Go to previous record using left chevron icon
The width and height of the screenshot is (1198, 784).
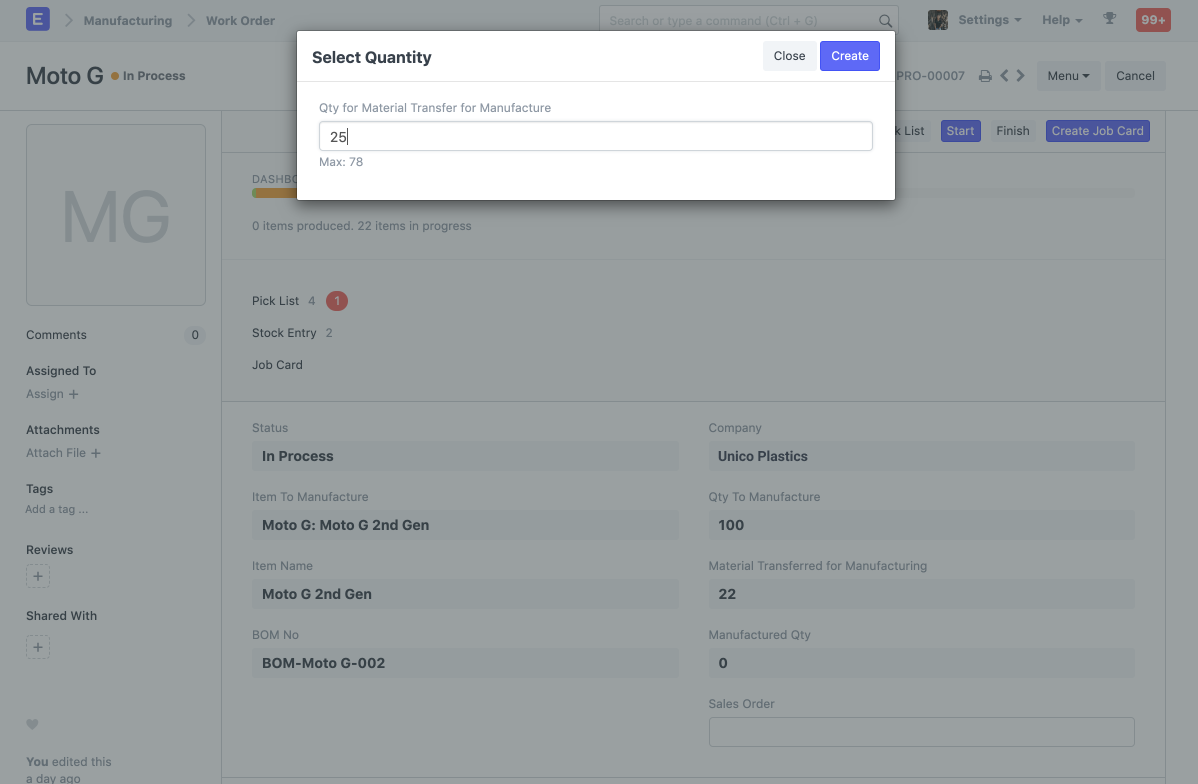point(1003,75)
